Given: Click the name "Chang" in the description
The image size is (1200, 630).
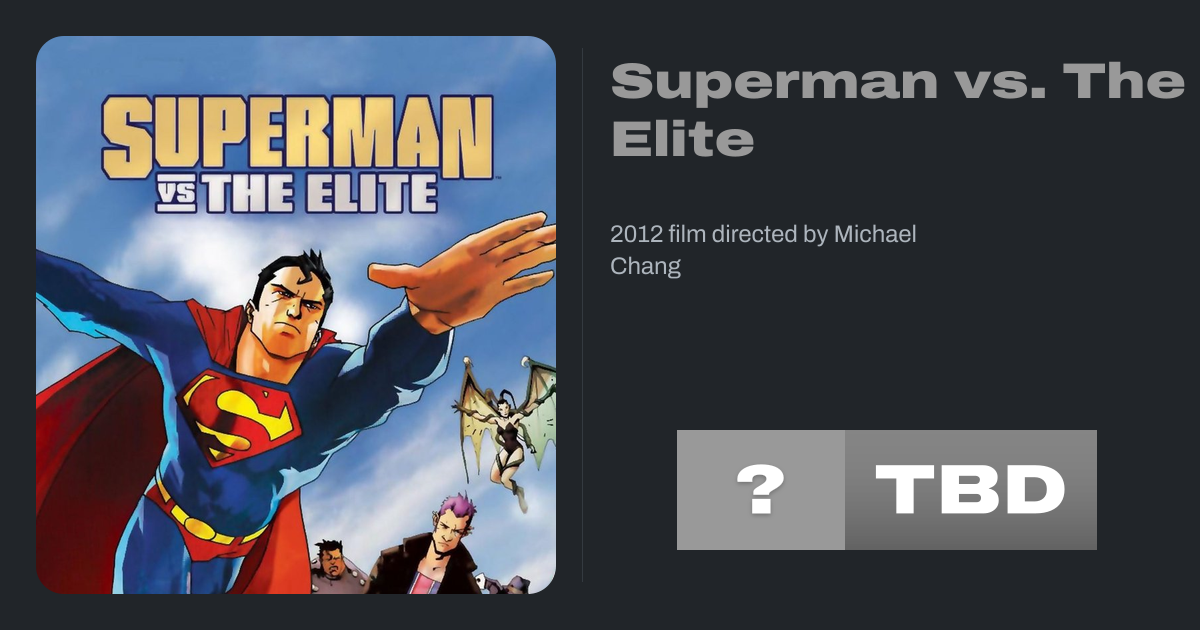Looking at the screenshot, I should pos(645,267).
